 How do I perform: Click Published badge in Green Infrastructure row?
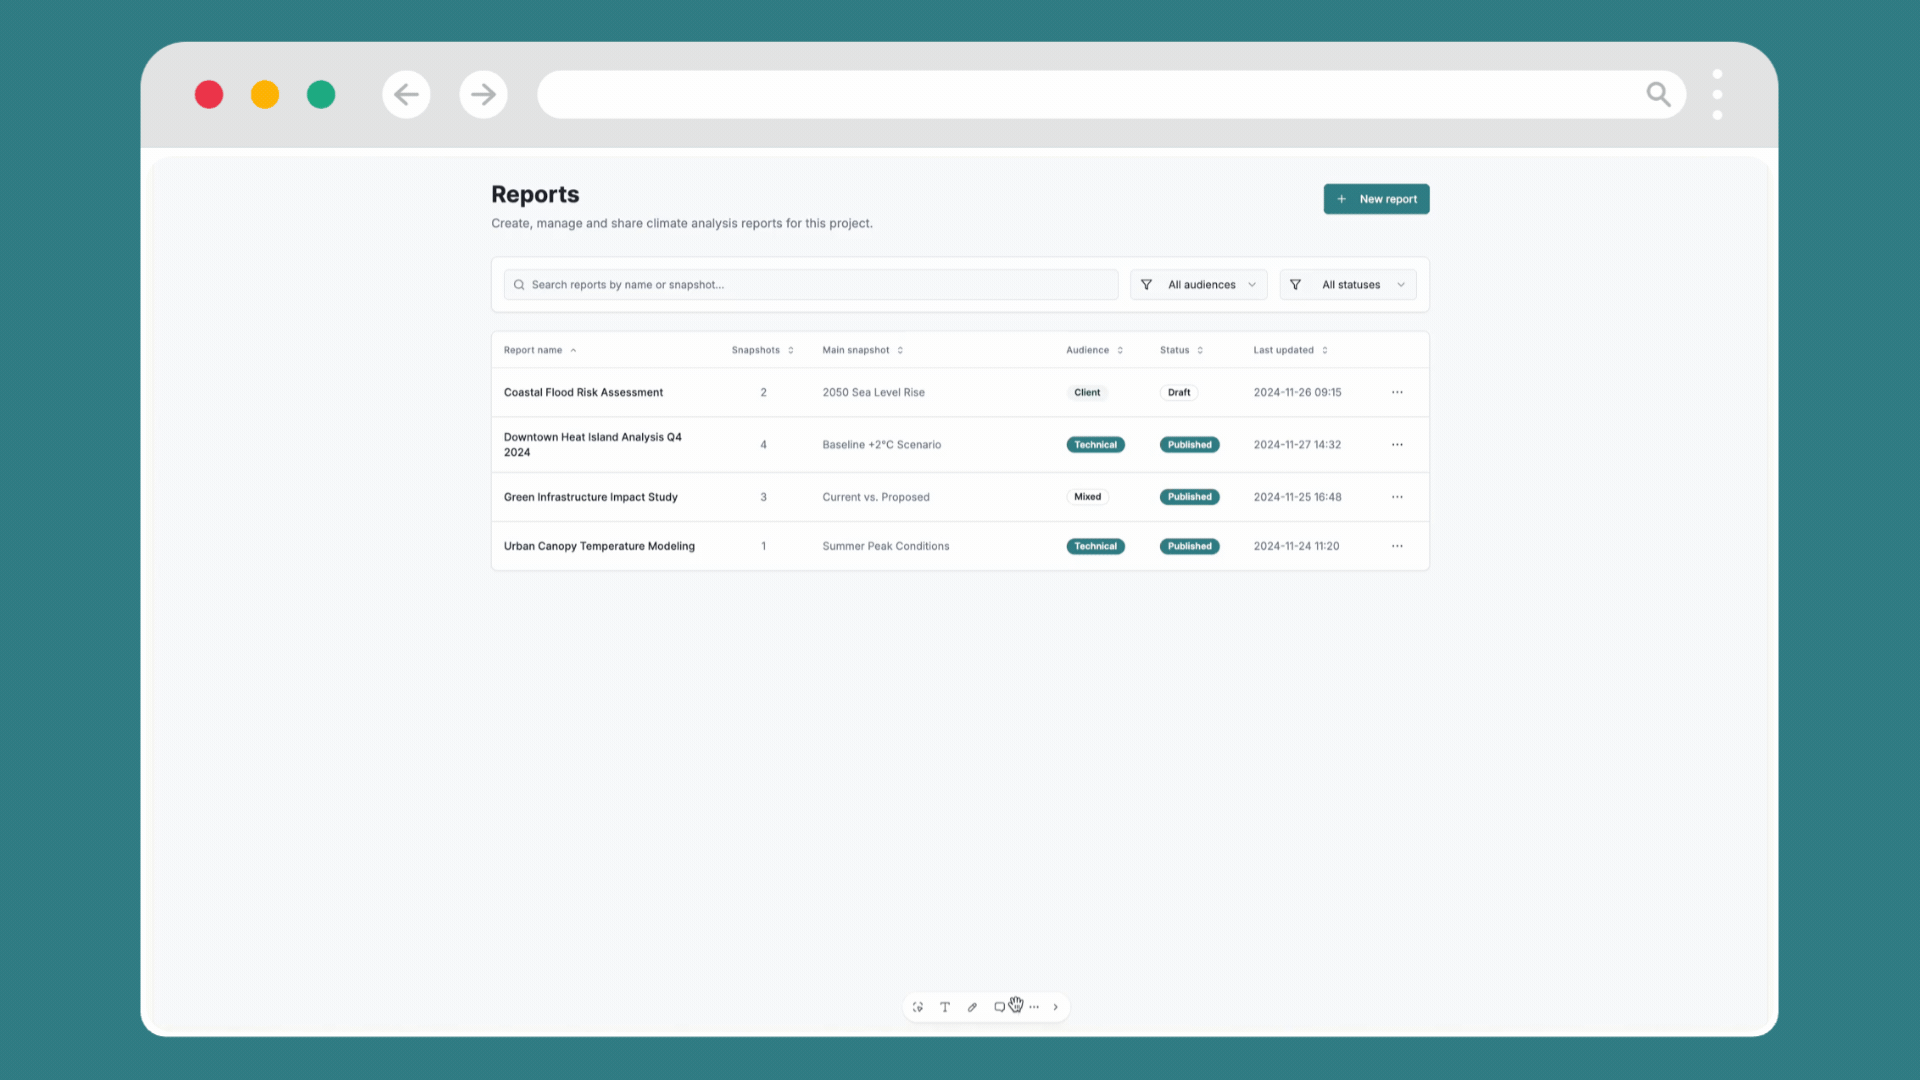pos(1189,497)
